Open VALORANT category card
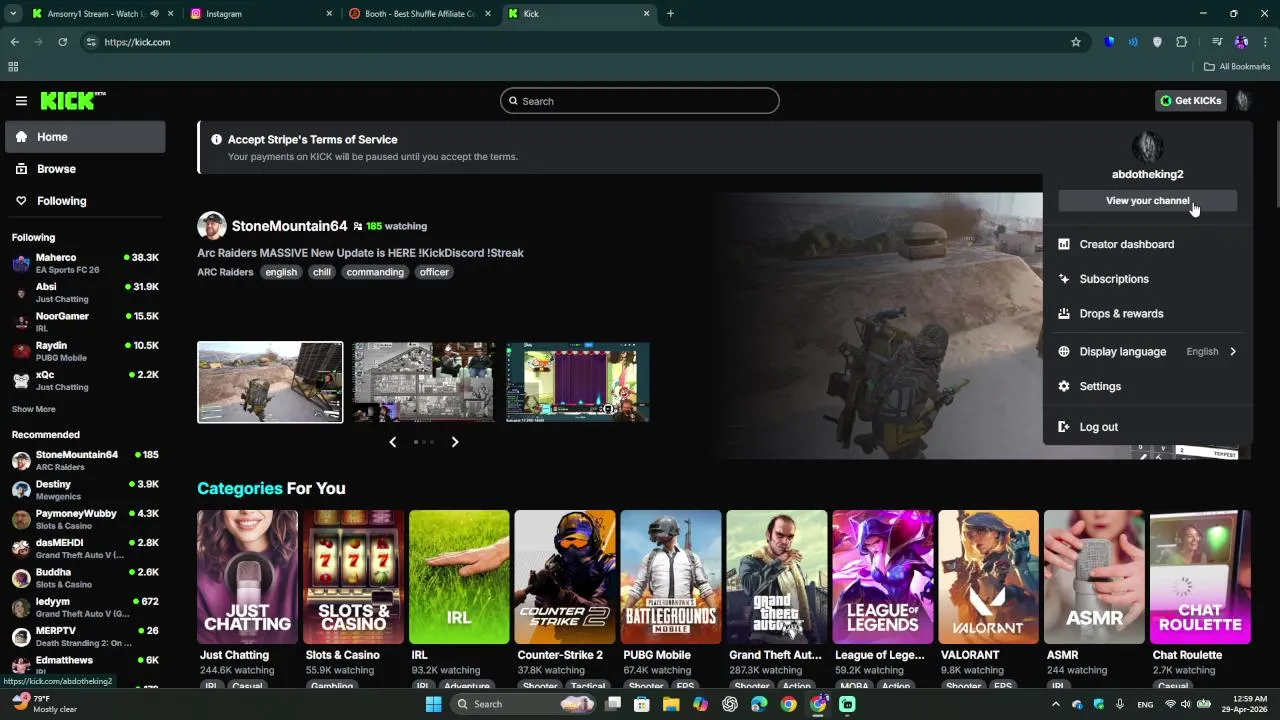The image size is (1280, 720). tap(989, 577)
